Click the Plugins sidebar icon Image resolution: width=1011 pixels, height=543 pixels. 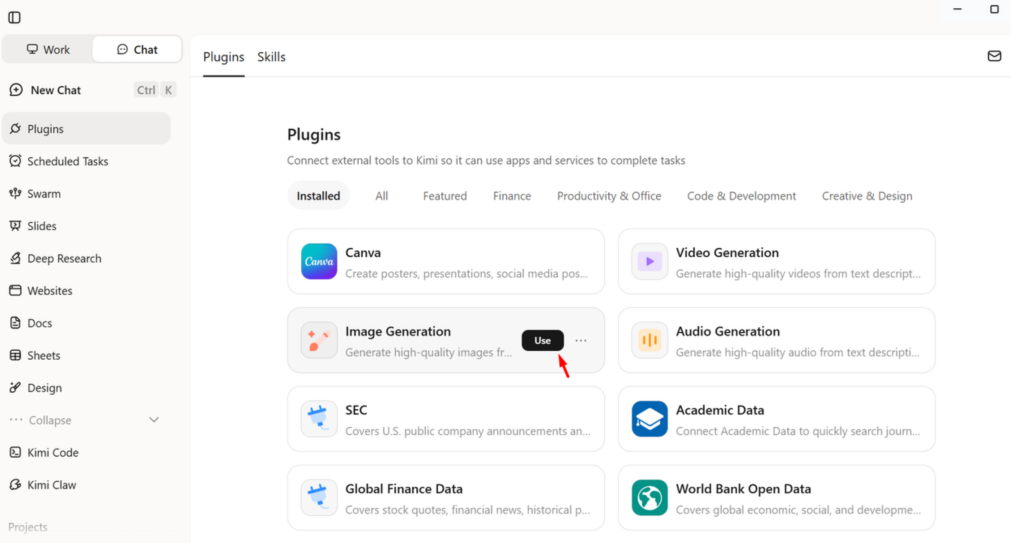(15, 128)
